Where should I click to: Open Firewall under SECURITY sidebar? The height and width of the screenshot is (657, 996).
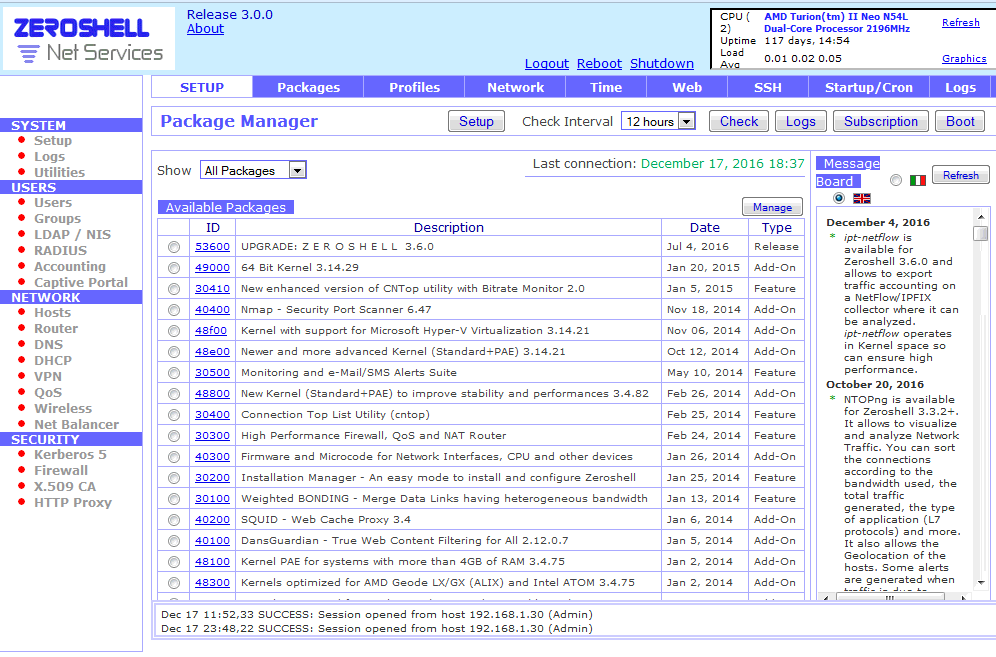point(61,470)
